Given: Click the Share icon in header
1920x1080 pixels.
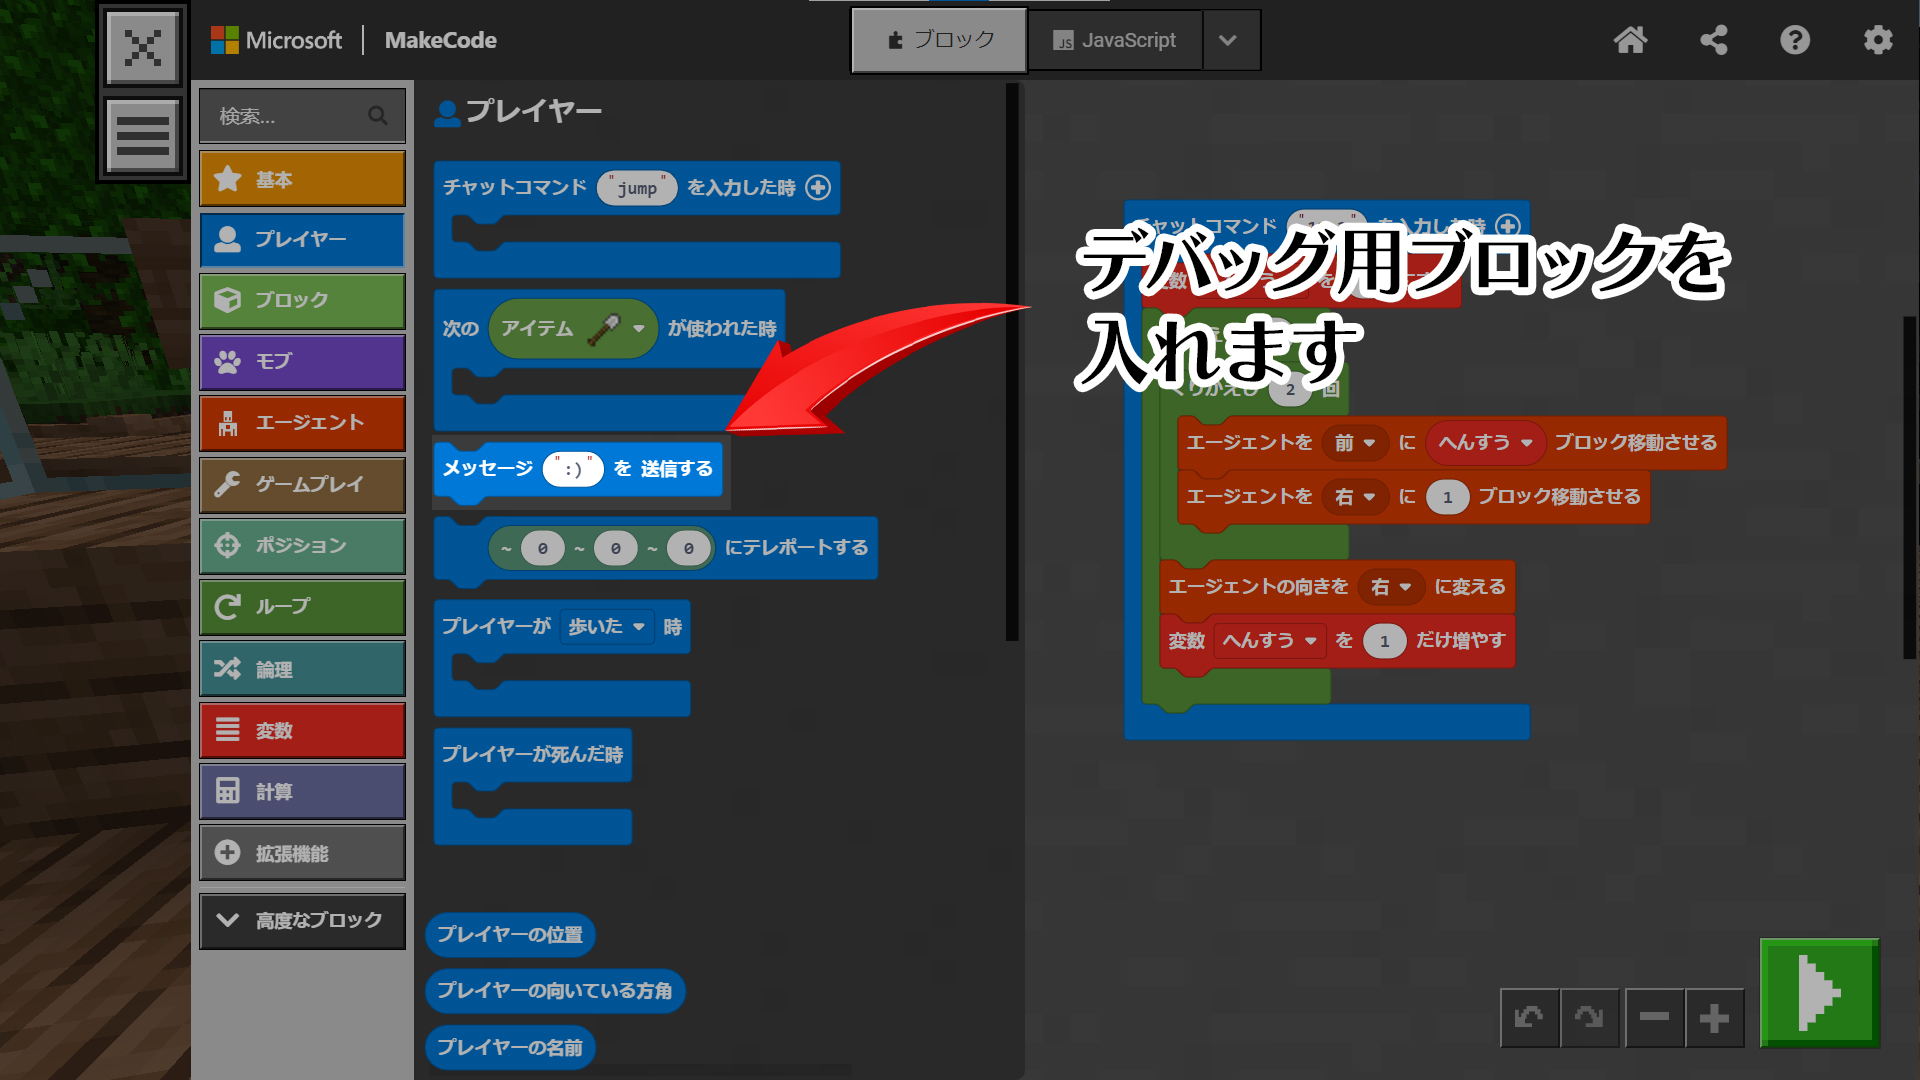Looking at the screenshot, I should tap(1713, 40).
